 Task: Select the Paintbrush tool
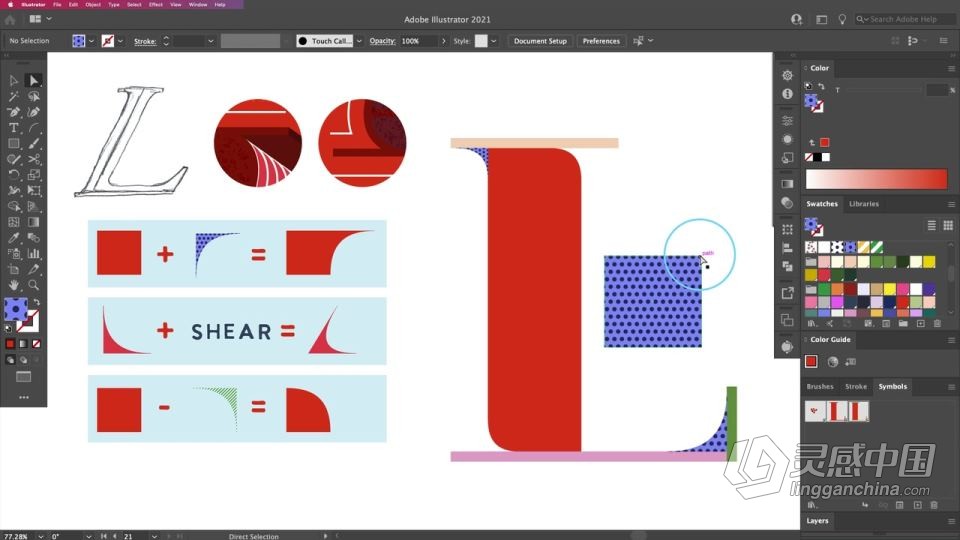(33, 143)
